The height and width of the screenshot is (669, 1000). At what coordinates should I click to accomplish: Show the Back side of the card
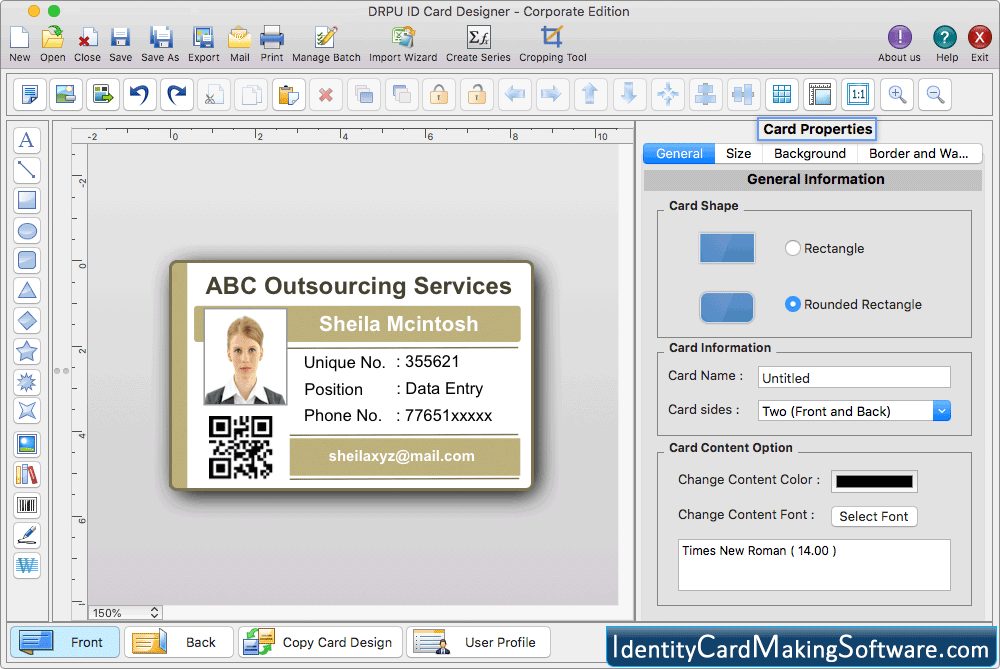pyautogui.click(x=179, y=642)
